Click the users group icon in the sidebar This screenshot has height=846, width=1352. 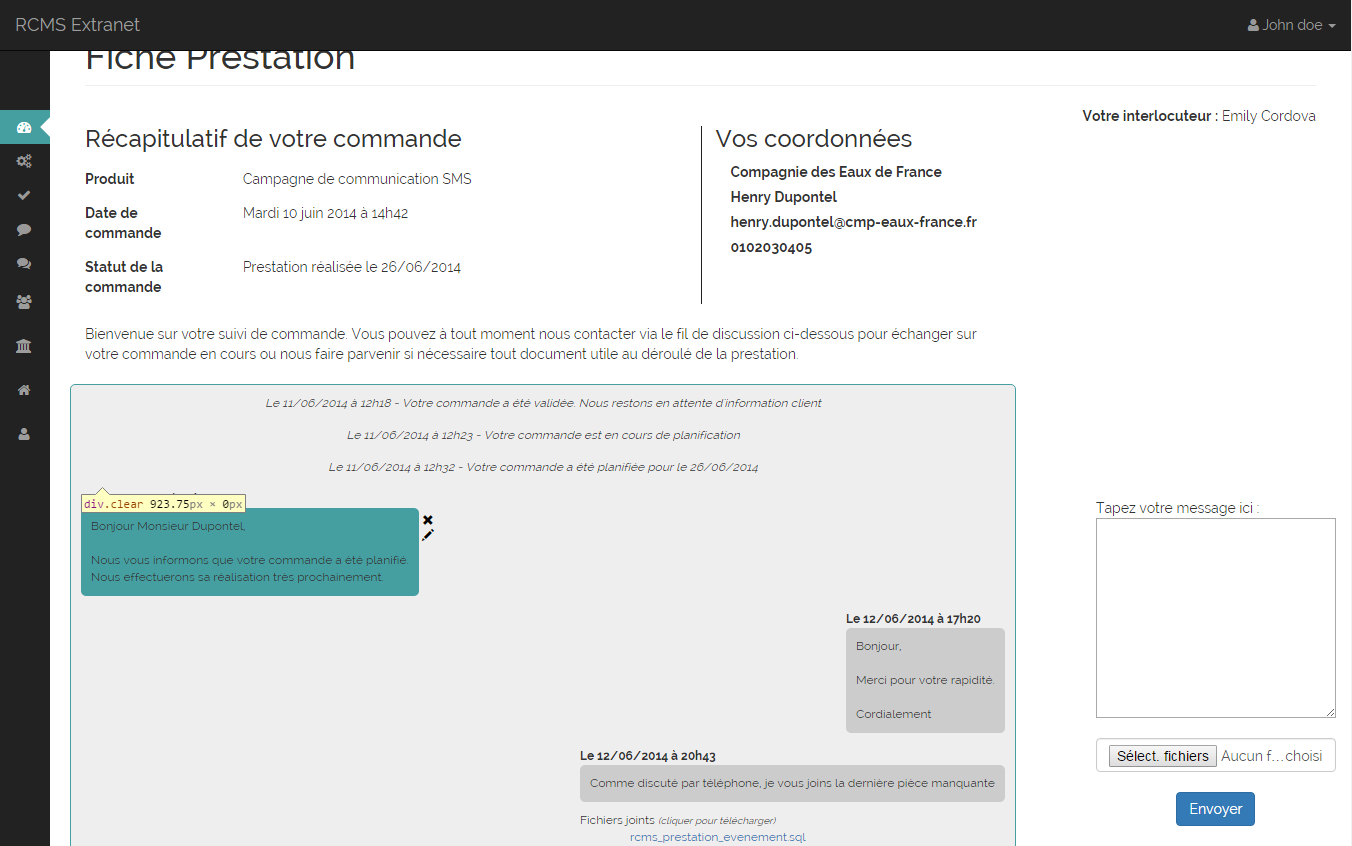click(24, 301)
